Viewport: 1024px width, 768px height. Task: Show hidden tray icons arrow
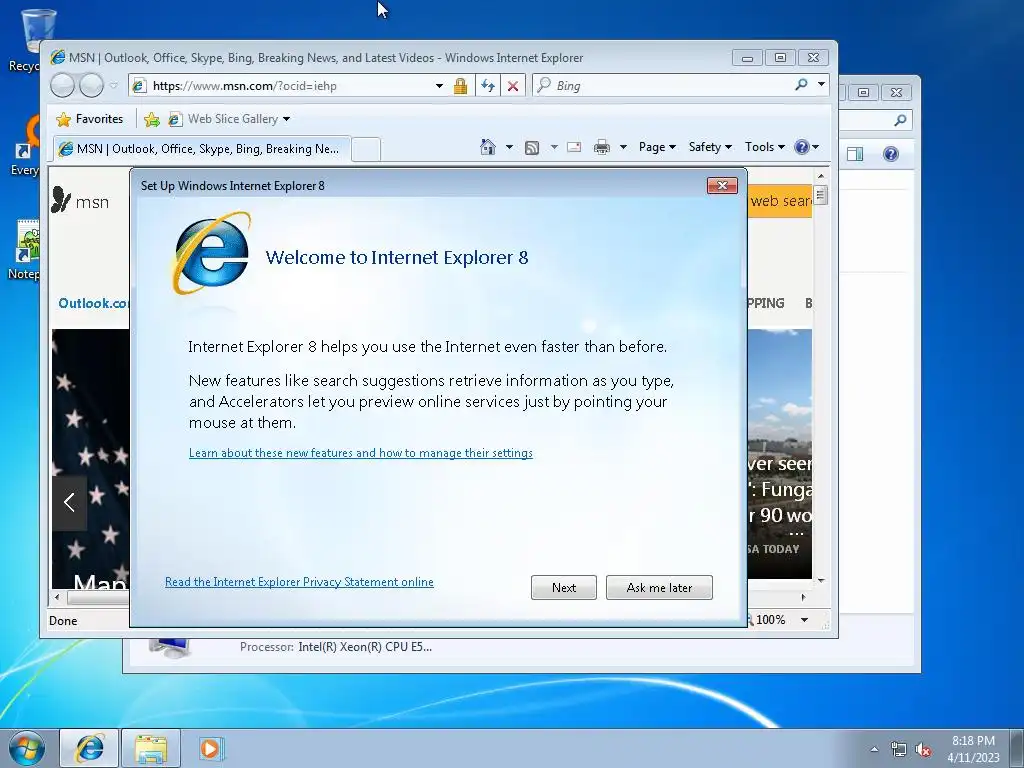click(x=874, y=749)
